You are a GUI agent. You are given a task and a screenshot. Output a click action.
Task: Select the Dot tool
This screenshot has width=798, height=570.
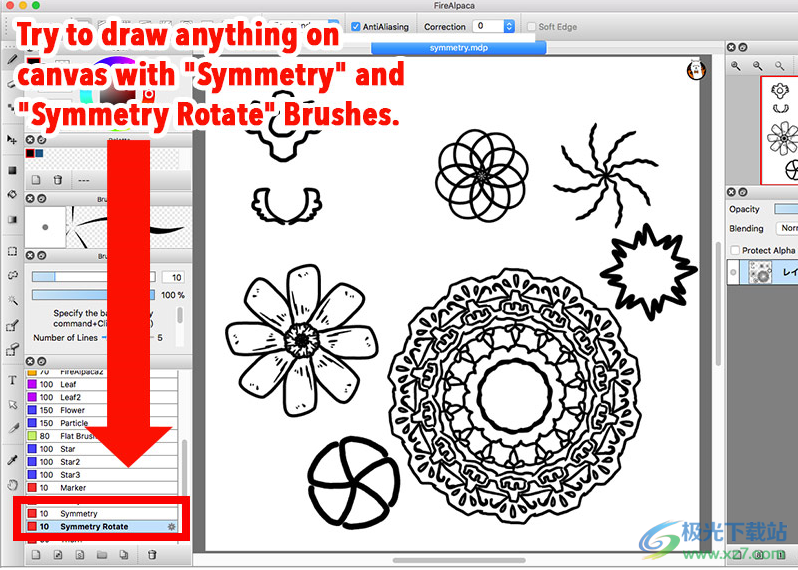point(12,107)
